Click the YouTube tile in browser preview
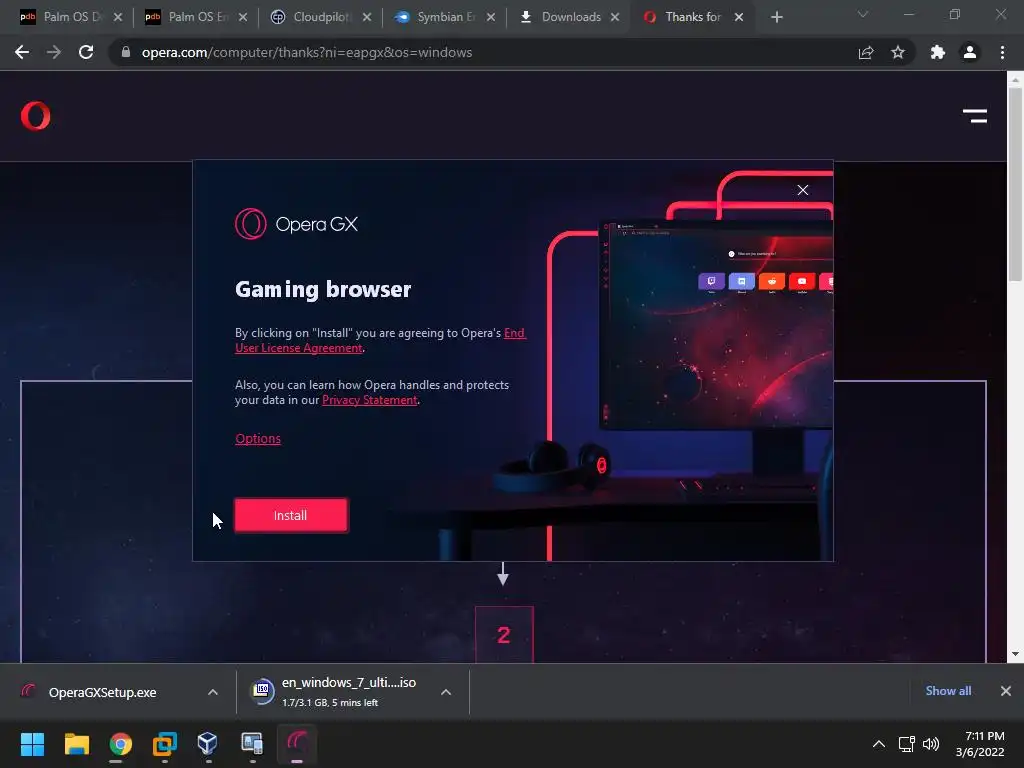The height and width of the screenshot is (768, 1024). (802, 281)
